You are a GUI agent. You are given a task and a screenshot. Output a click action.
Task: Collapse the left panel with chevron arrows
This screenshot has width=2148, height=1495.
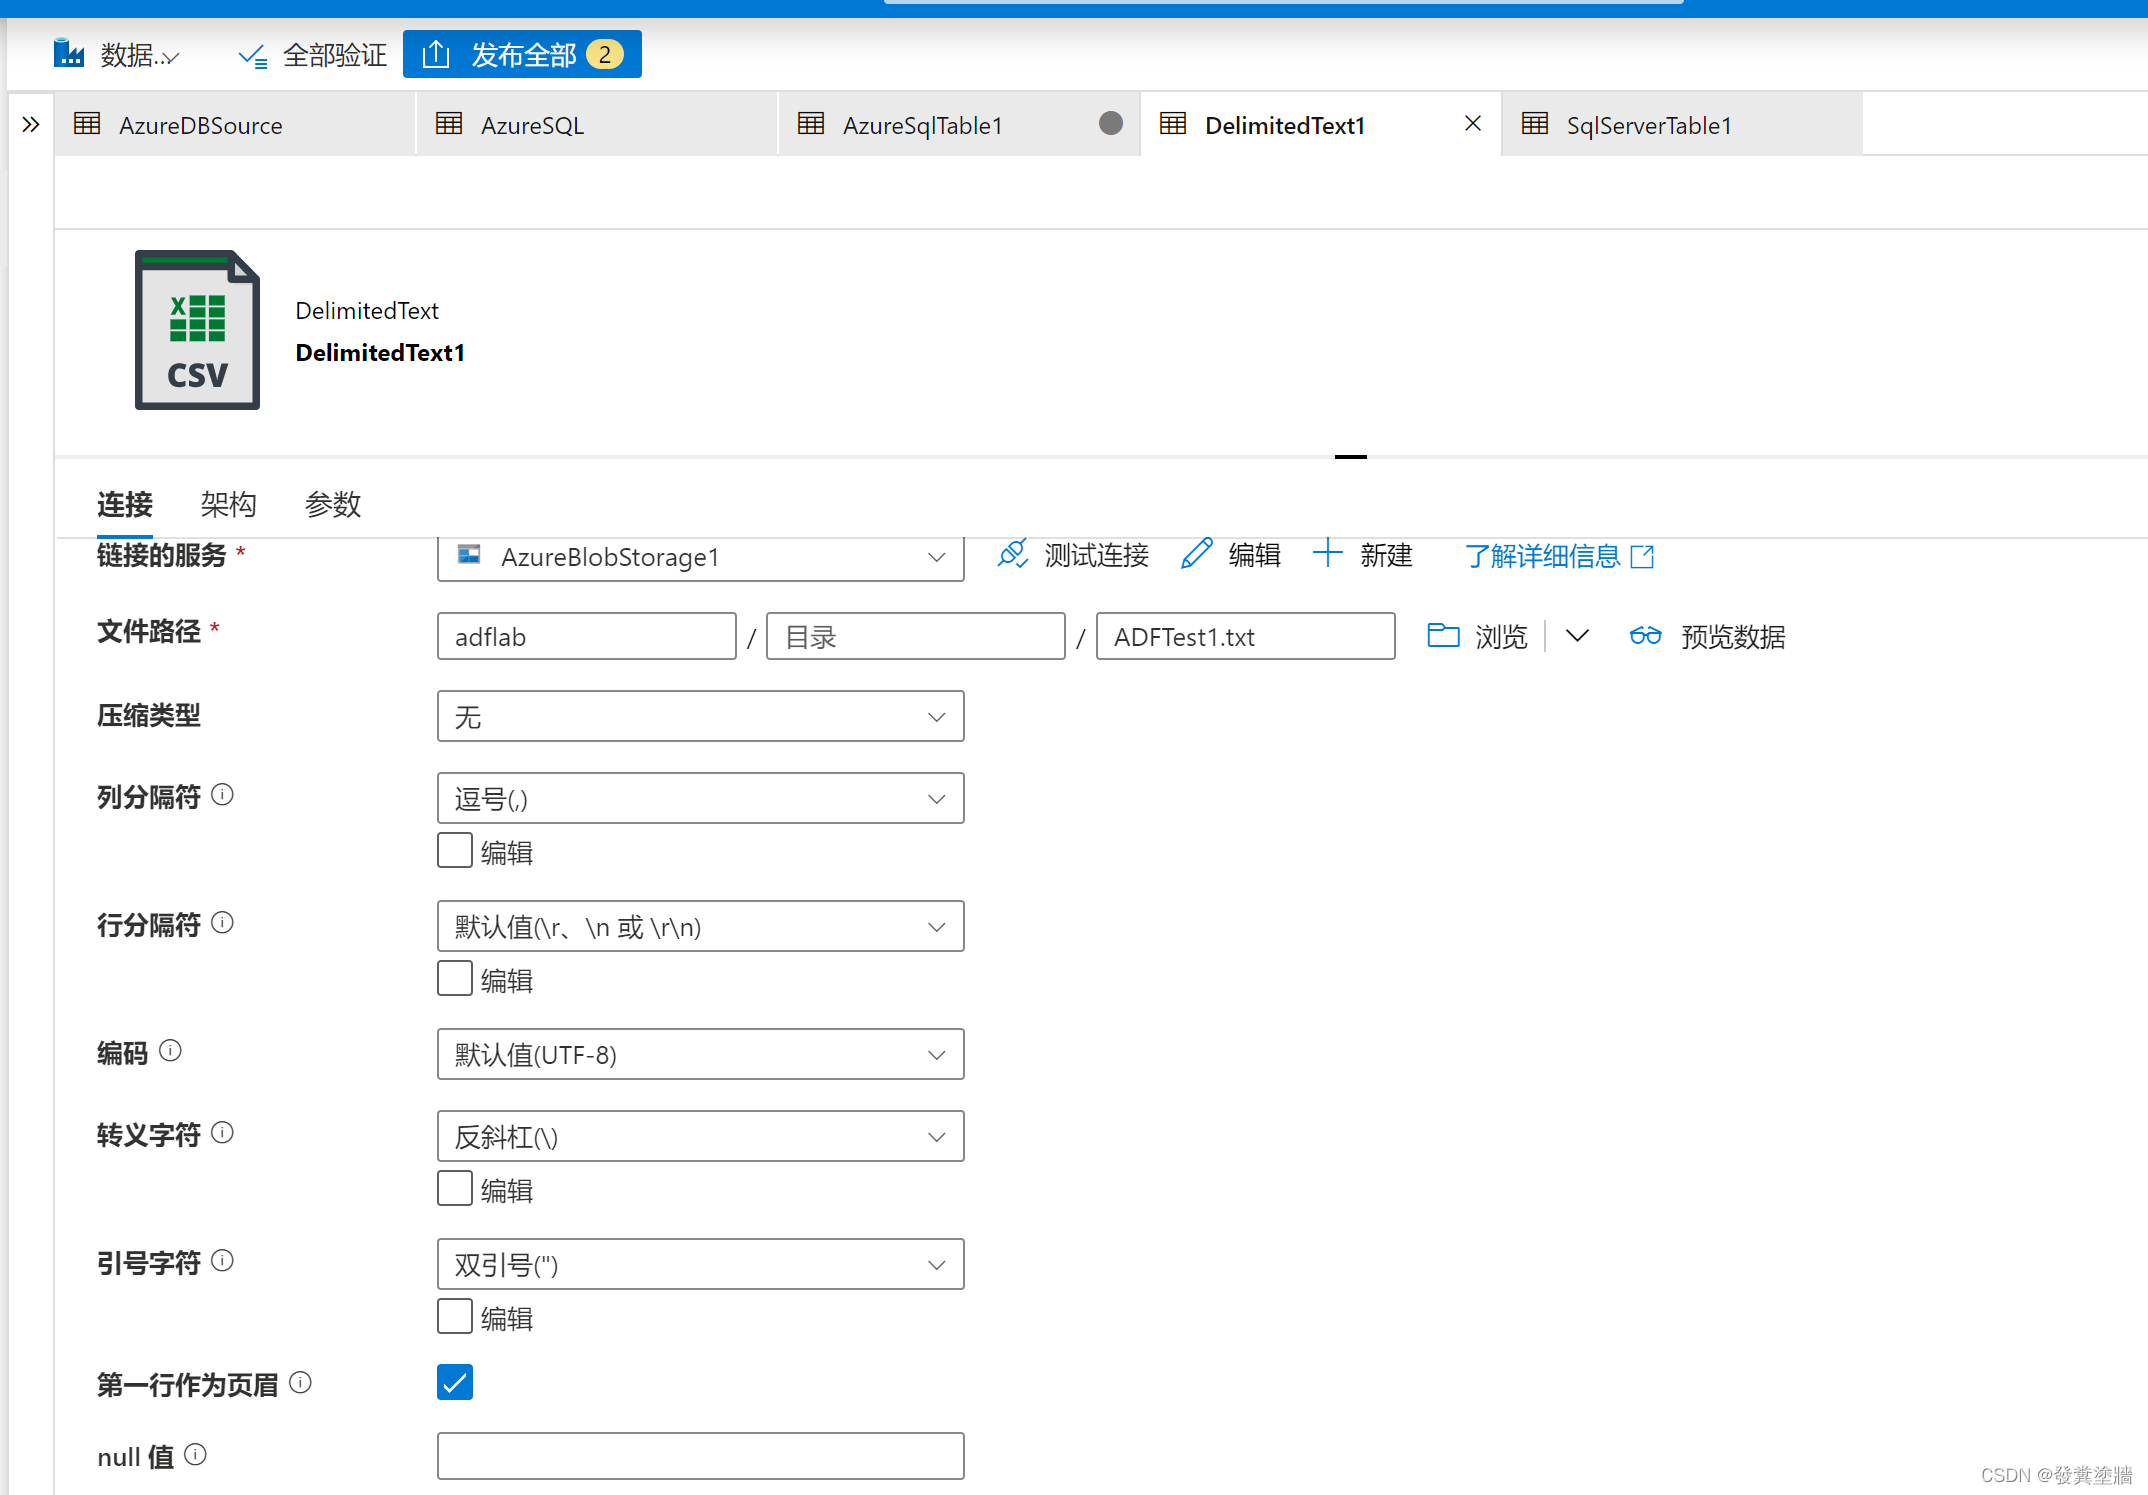(29, 122)
